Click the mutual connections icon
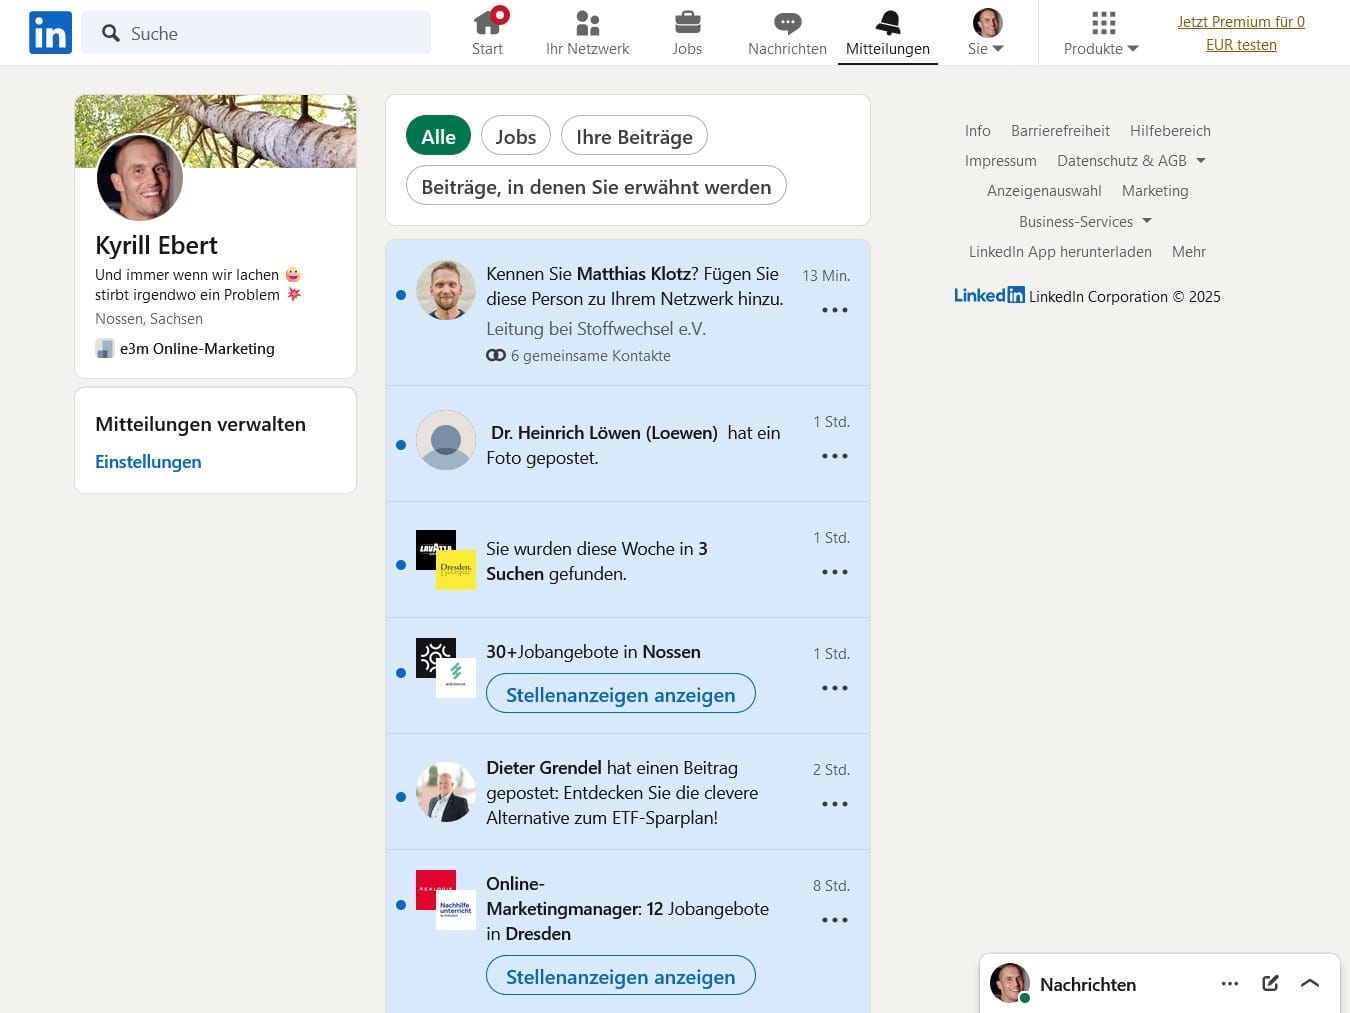1350x1013 pixels. [496, 355]
